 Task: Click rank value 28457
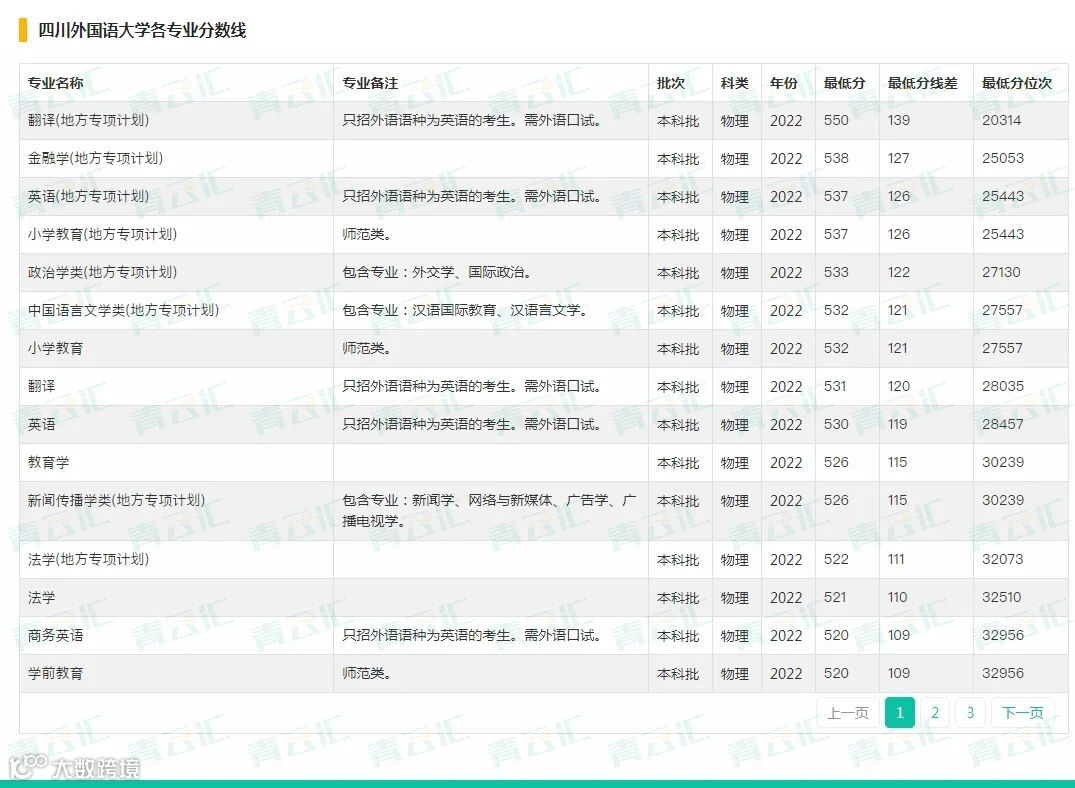pyautogui.click(x=1003, y=425)
